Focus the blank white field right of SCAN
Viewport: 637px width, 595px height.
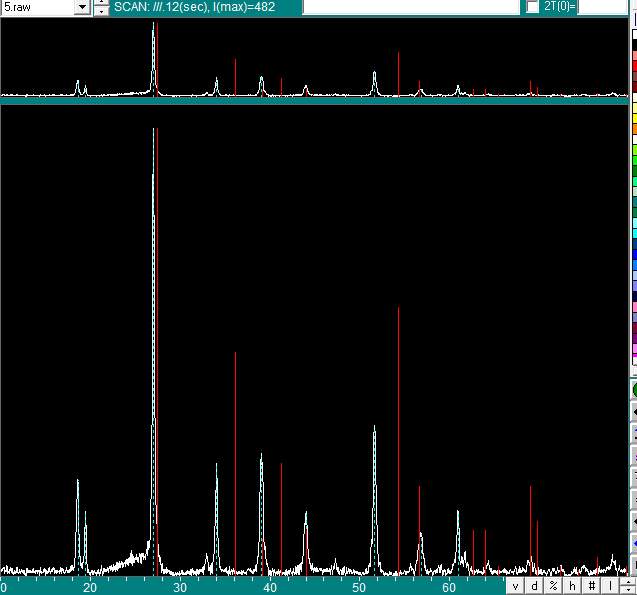coord(411,7)
